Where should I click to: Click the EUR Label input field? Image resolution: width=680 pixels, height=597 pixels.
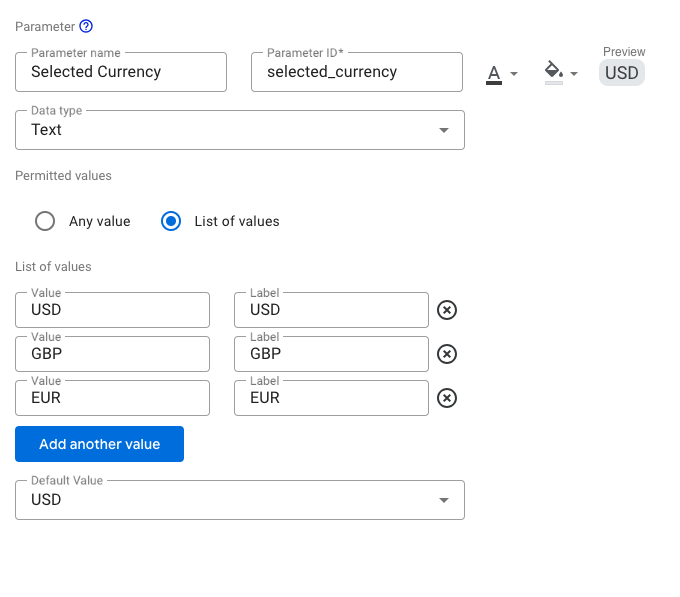coord(331,398)
